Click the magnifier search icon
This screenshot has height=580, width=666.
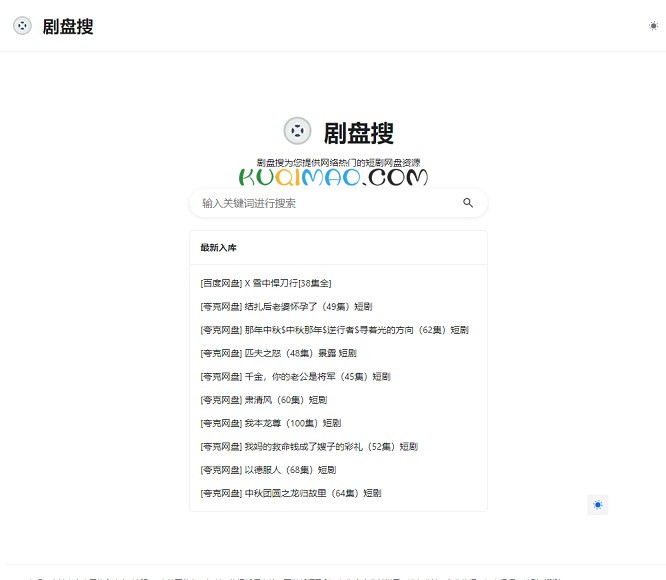[468, 203]
